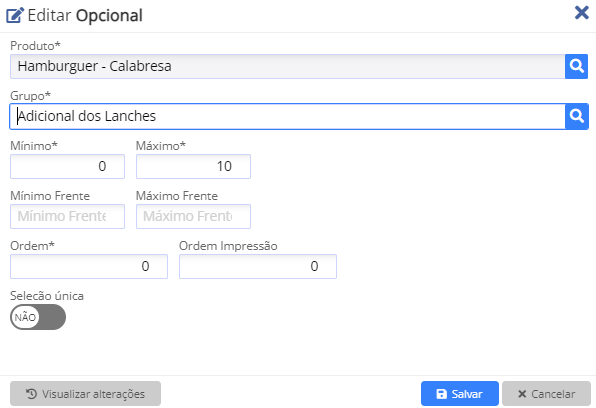Image resolution: width=596 pixels, height=408 pixels.
Task: Click the Máximo Frente input field
Action: 193,216
